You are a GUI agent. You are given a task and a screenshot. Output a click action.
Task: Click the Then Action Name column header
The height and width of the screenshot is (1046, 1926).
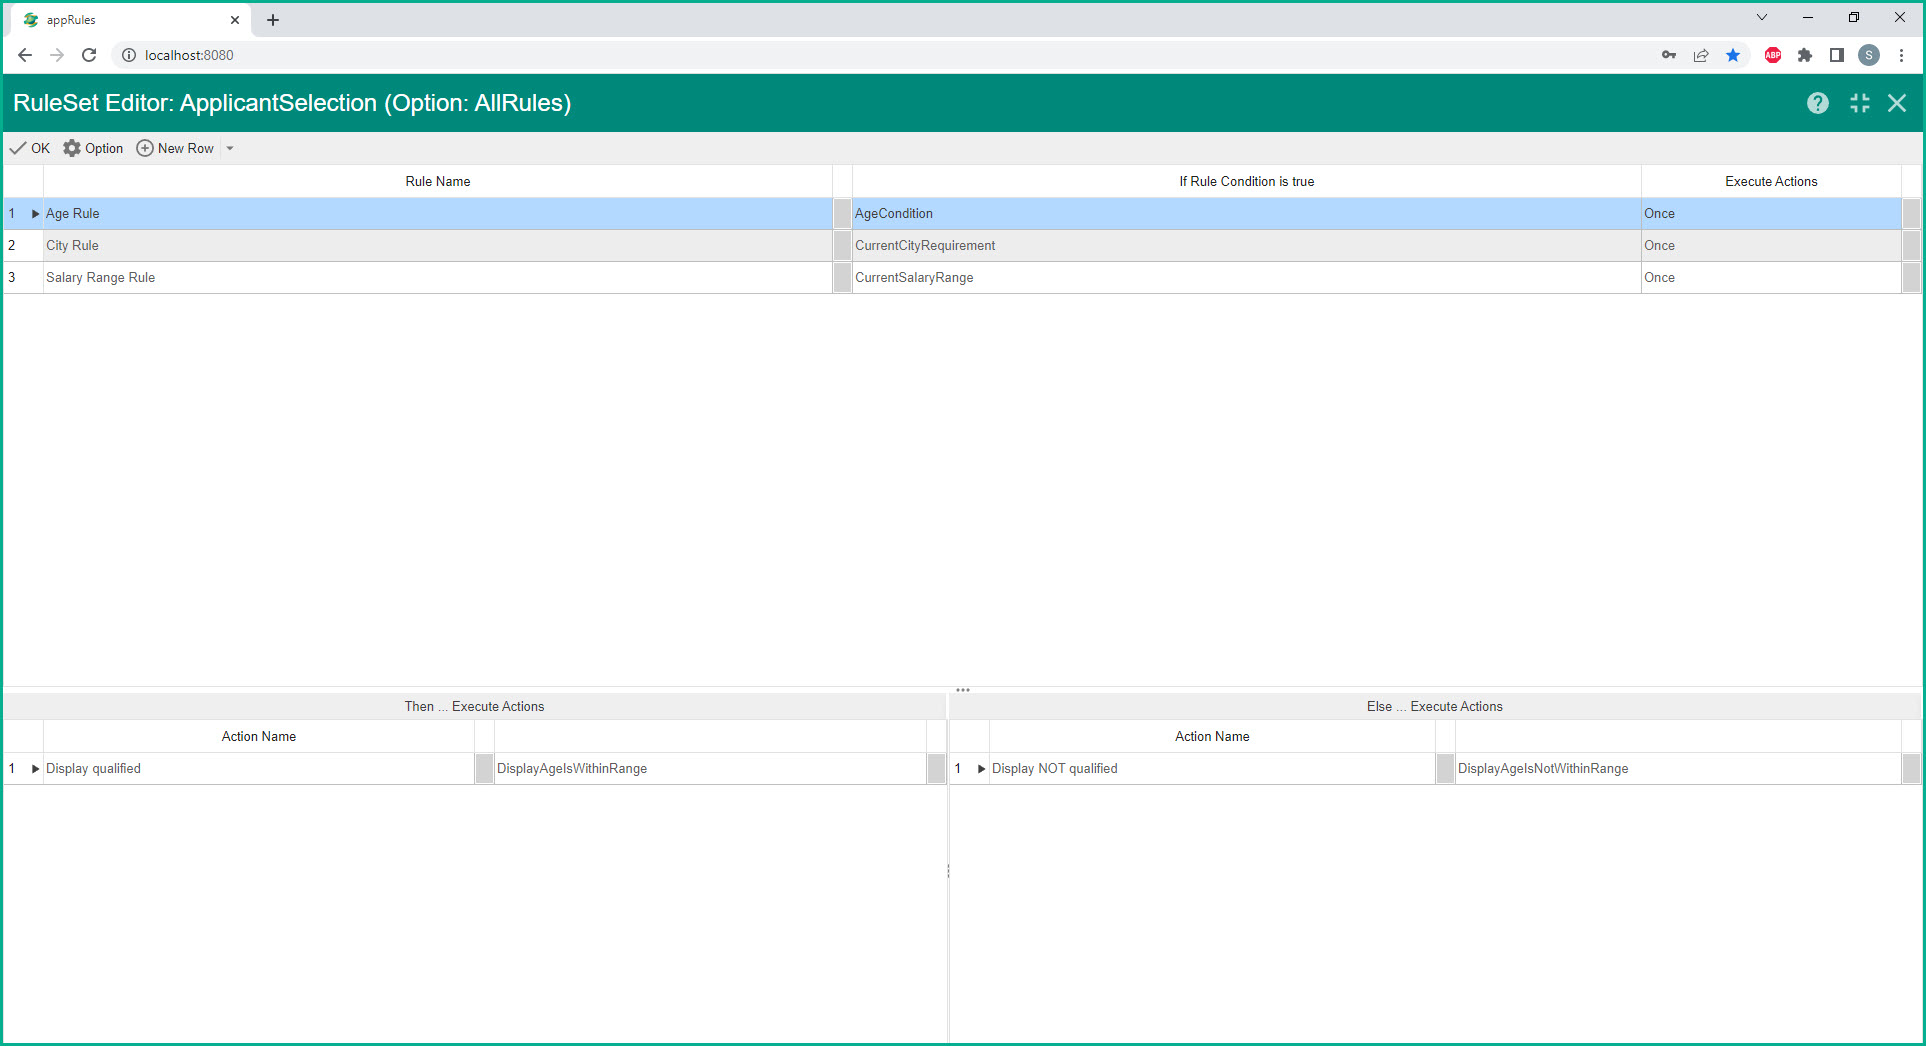point(259,737)
